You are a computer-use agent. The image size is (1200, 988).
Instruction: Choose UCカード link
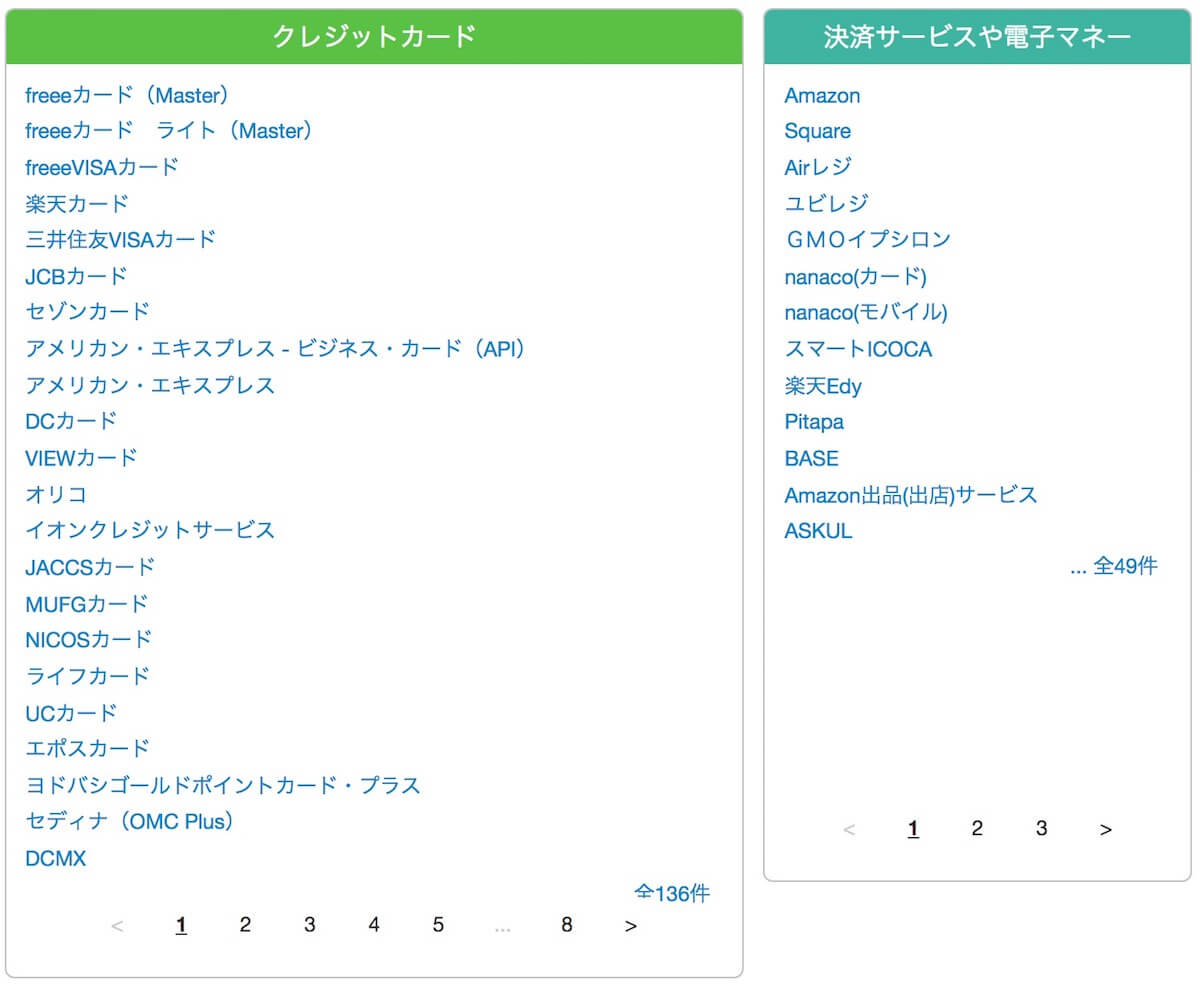click(71, 712)
